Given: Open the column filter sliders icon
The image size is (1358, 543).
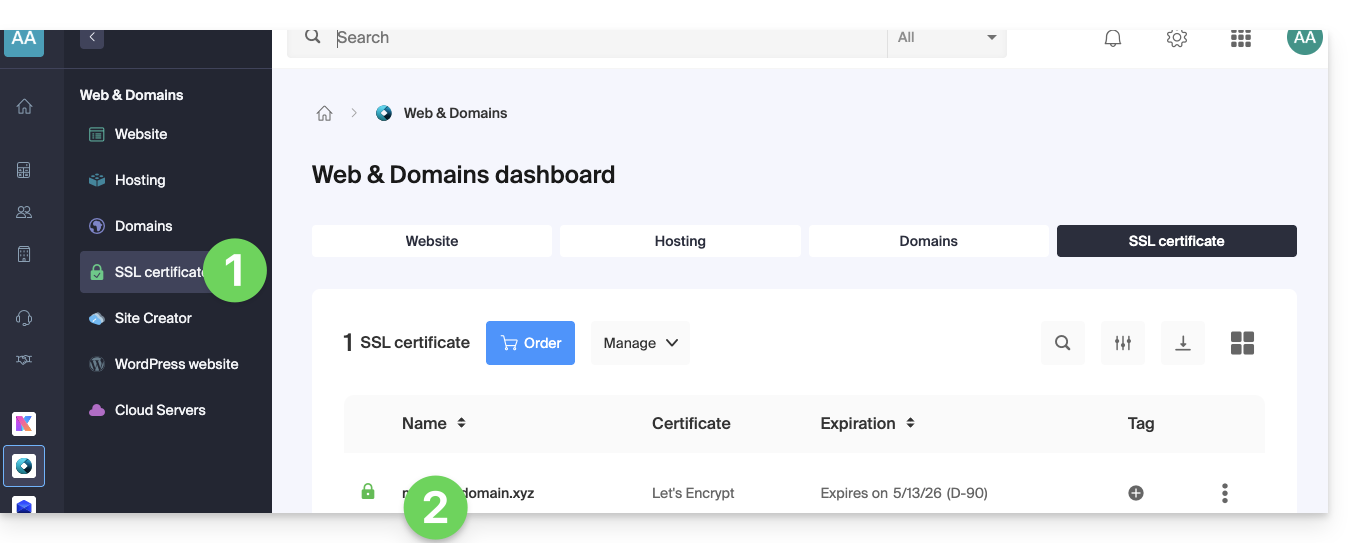Looking at the screenshot, I should point(1122,343).
